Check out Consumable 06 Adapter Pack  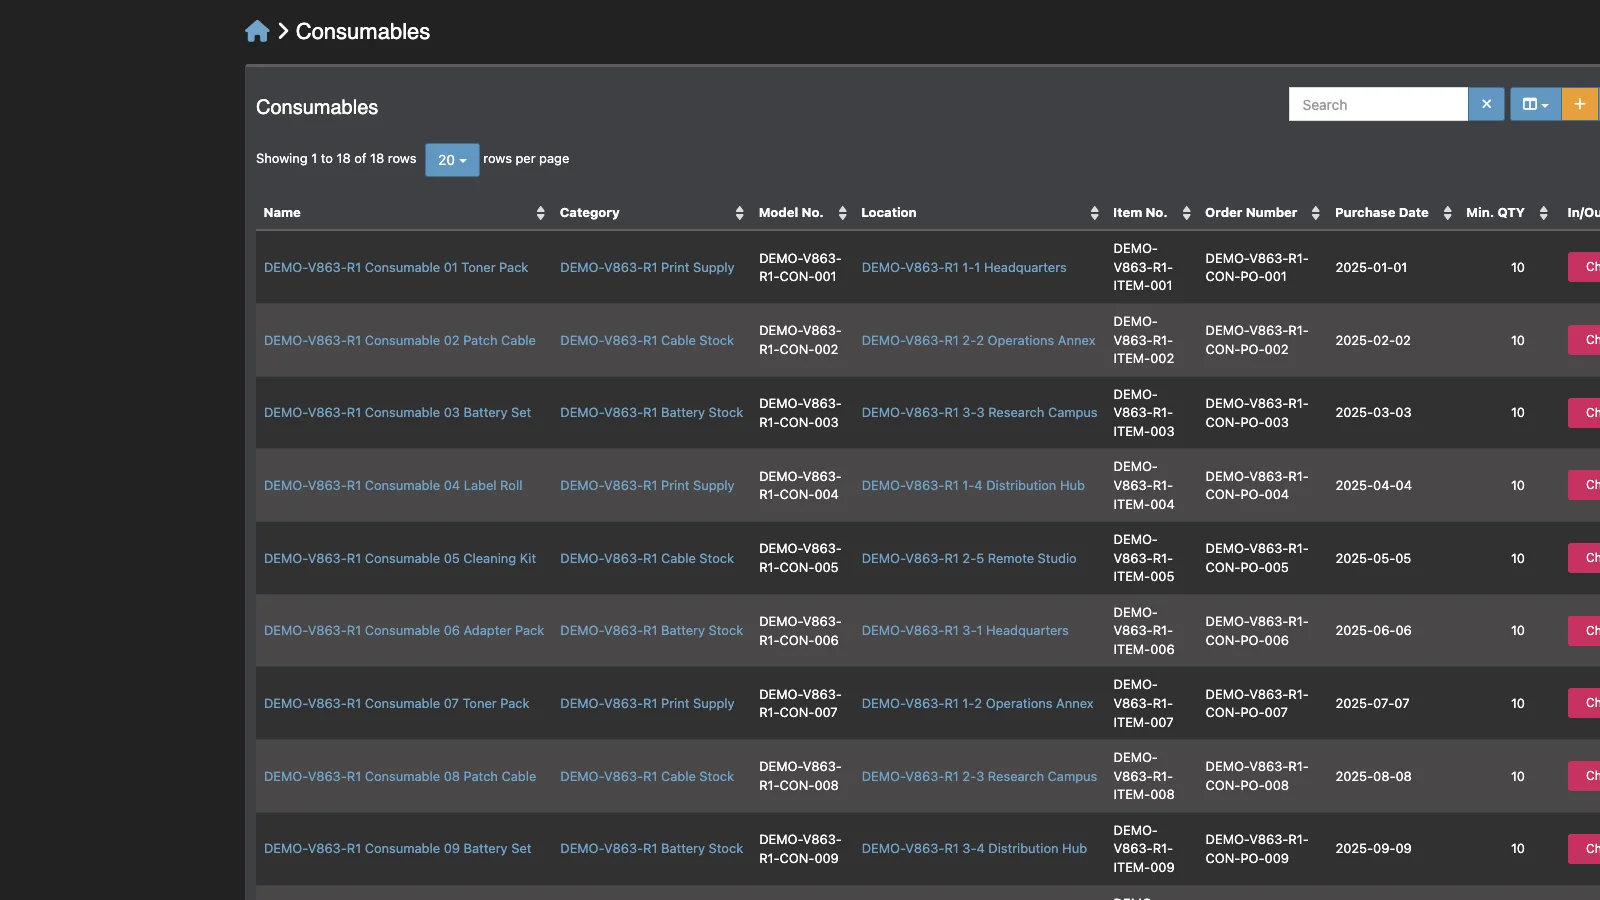point(1585,630)
